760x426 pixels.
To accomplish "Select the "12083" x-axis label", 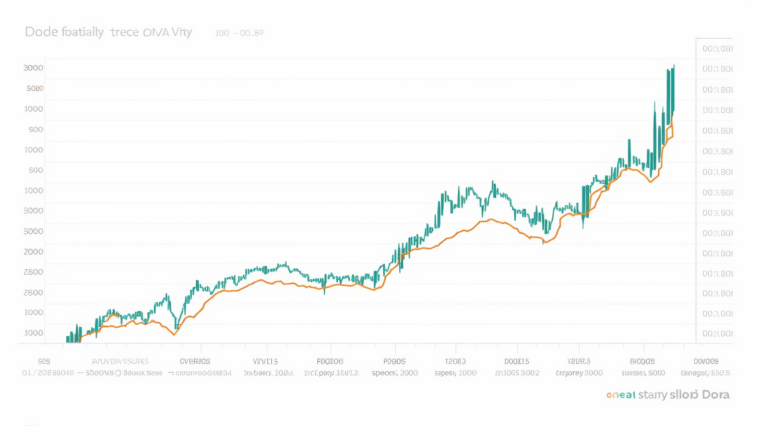I will (455, 361).
